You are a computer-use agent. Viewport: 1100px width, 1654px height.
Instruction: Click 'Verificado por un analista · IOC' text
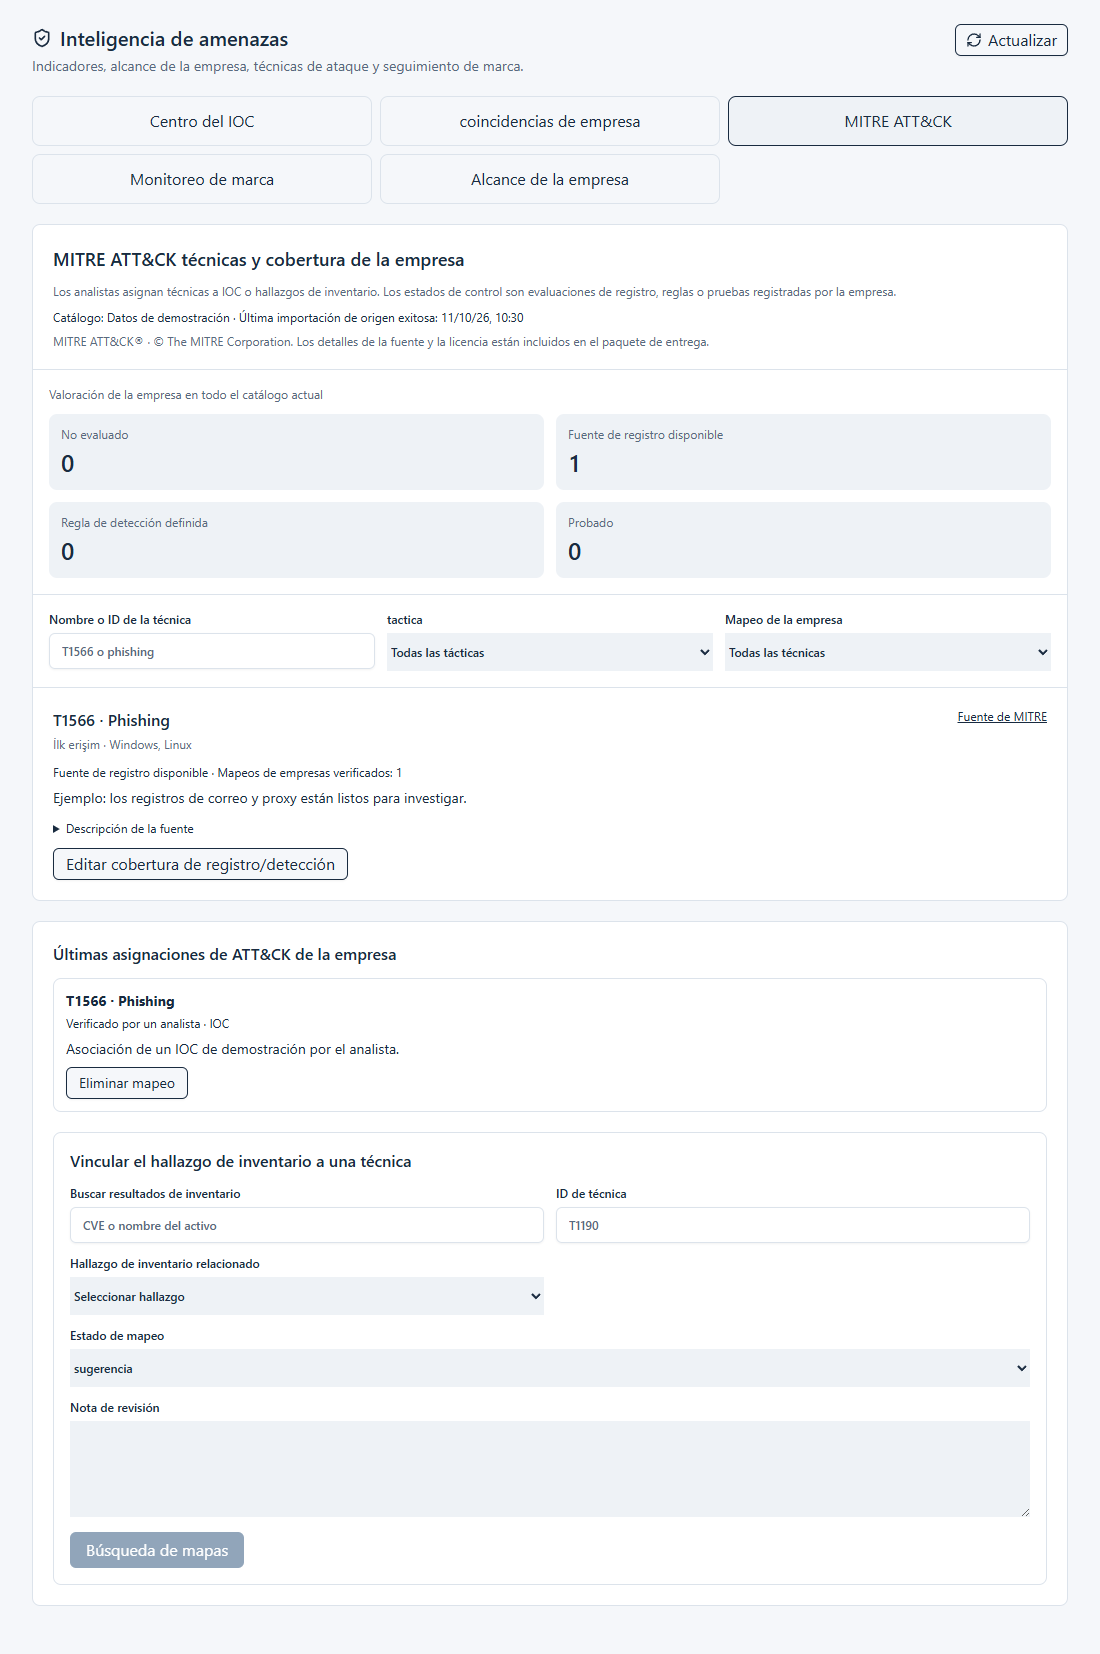tap(148, 1024)
